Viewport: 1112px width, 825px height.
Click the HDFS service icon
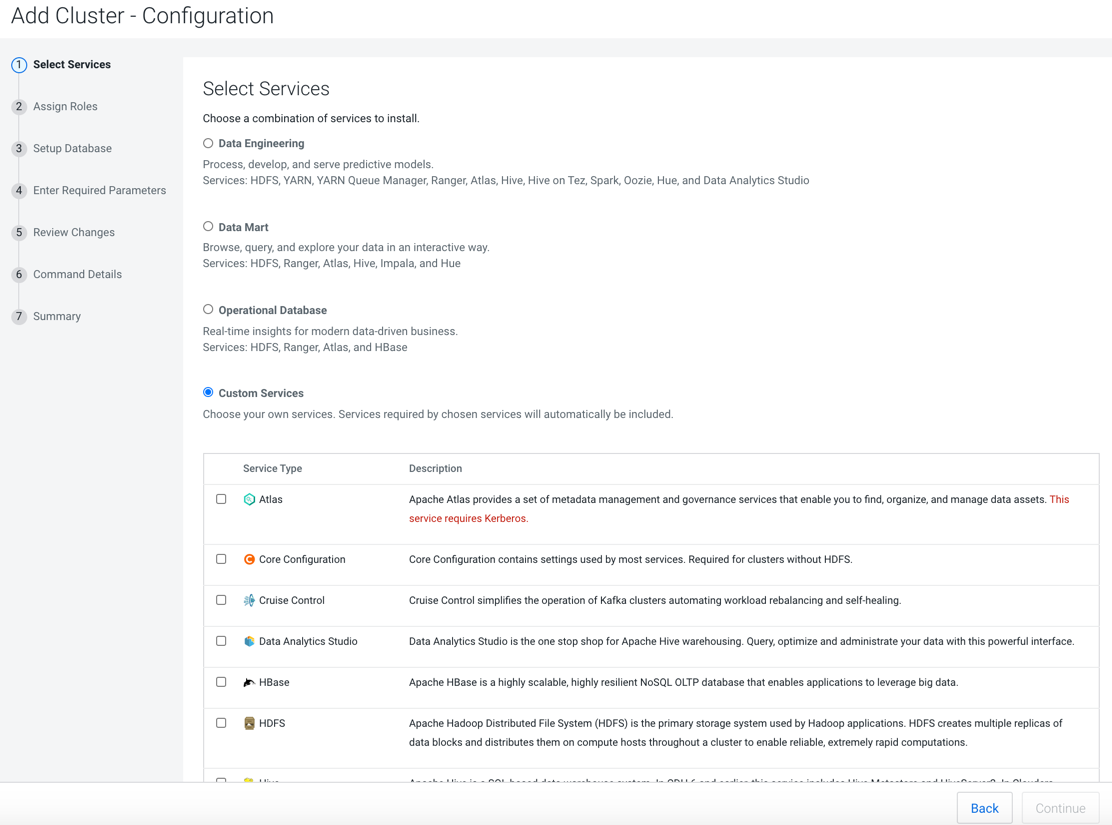click(249, 724)
